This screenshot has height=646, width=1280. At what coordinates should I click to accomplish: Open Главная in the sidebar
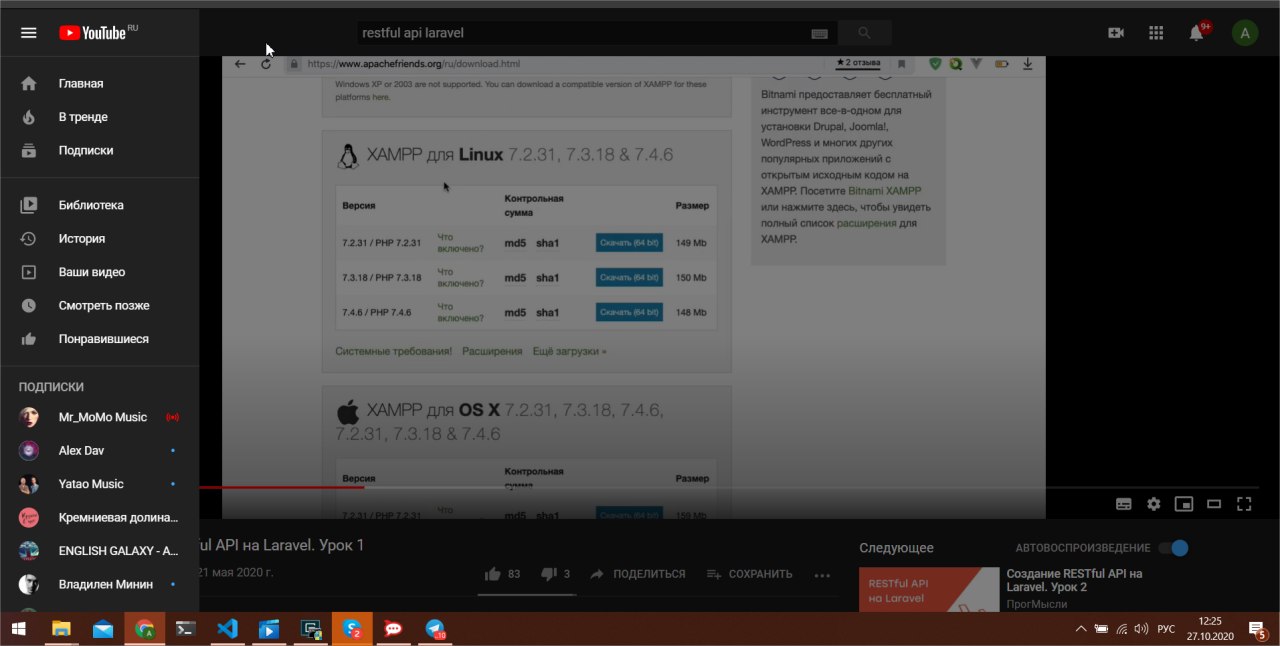(99, 84)
